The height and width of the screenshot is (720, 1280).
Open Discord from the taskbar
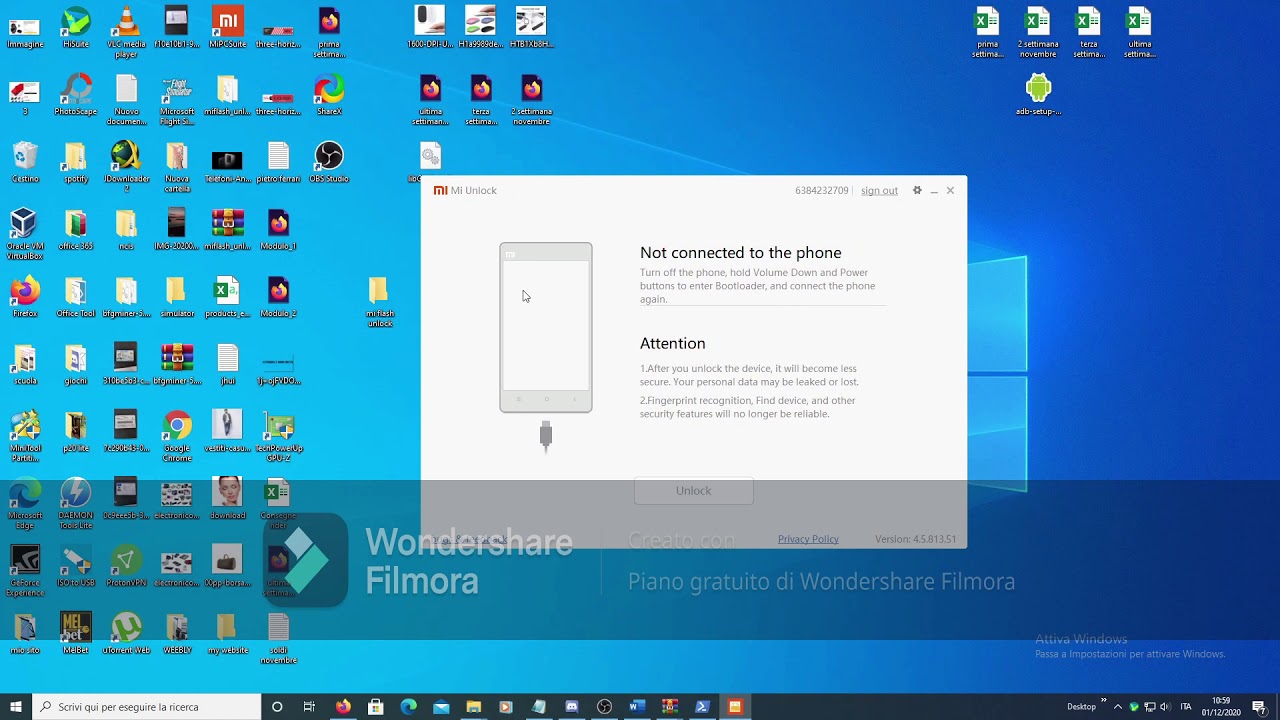pos(572,707)
